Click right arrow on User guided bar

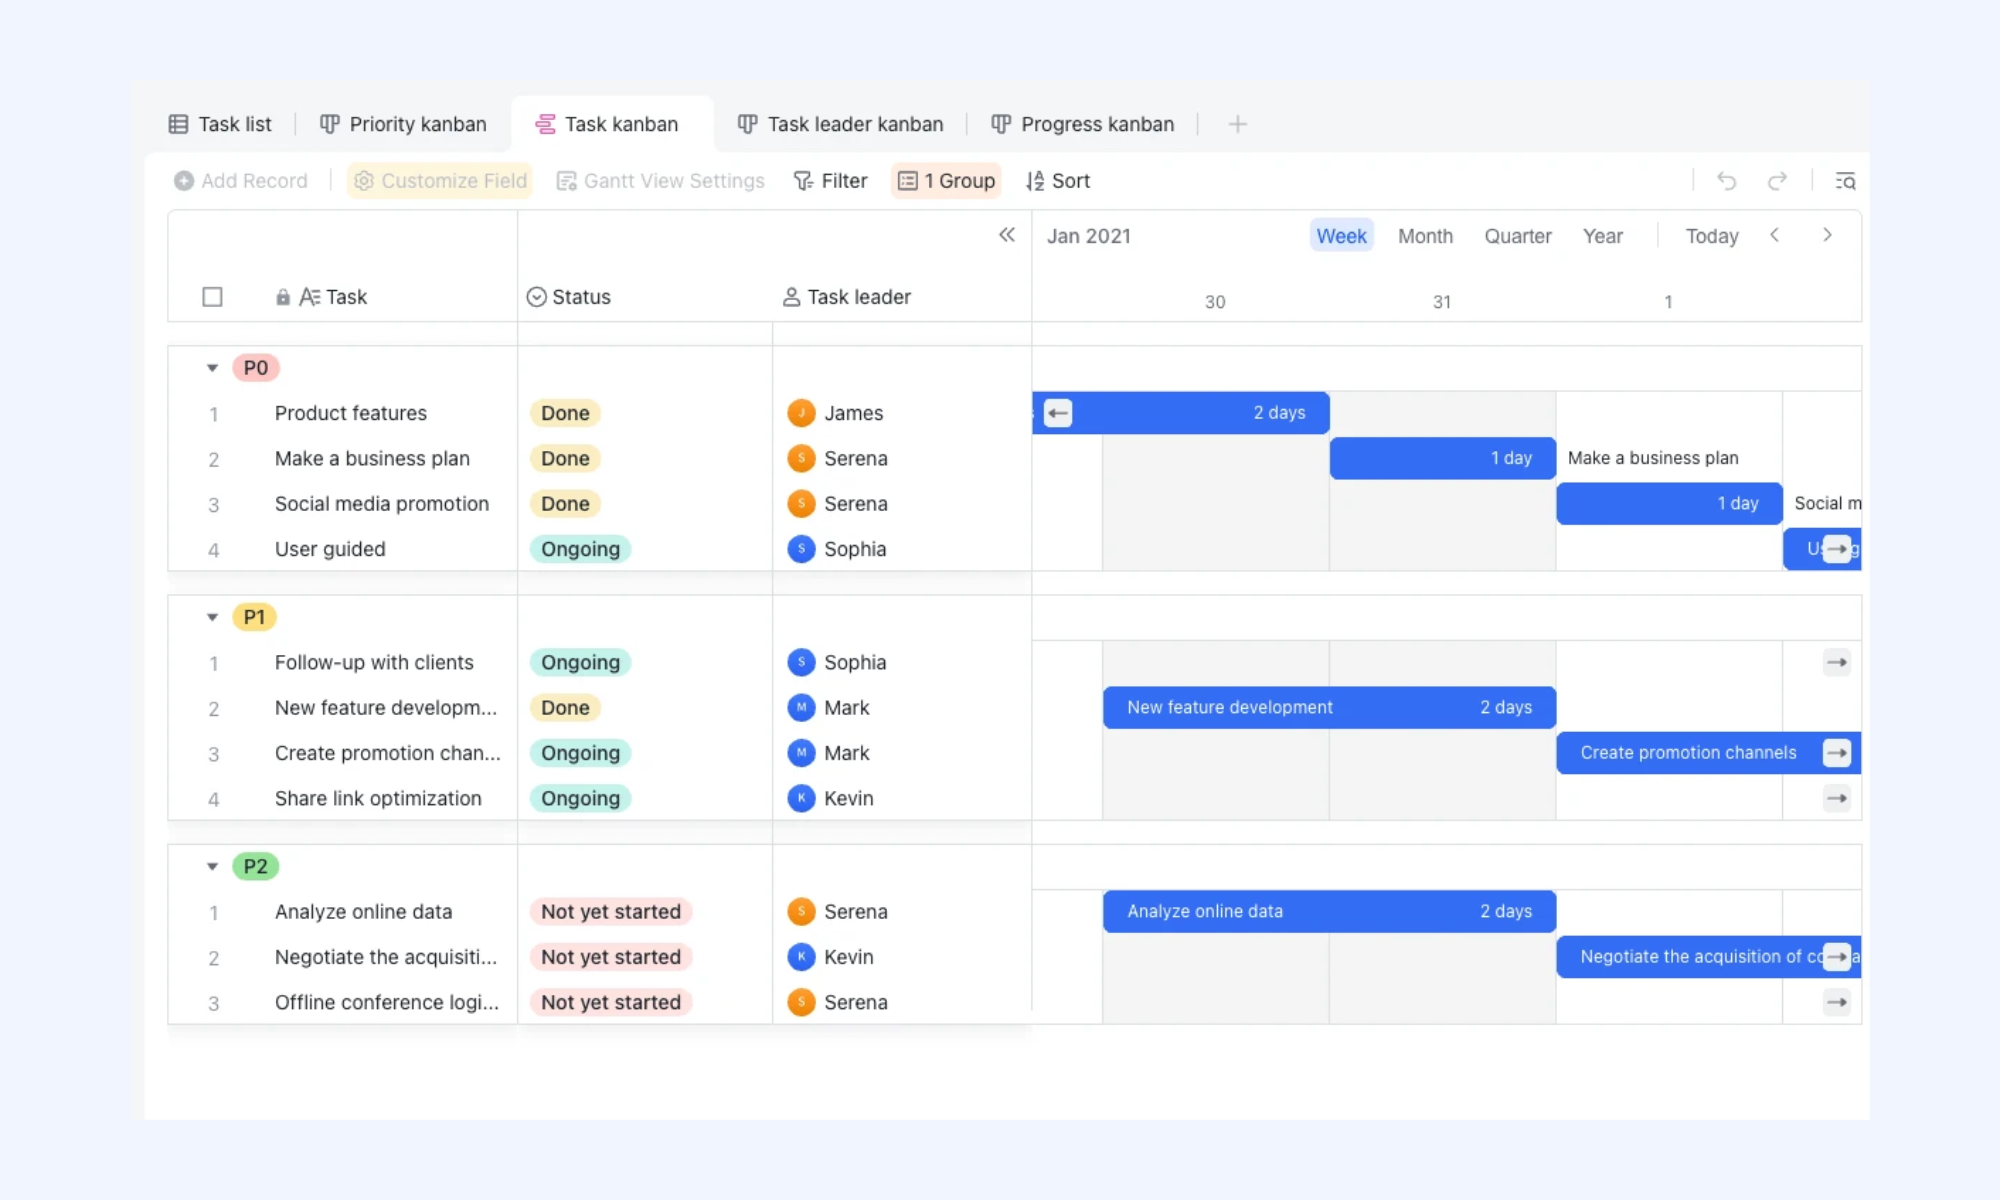(x=1837, y=549)
